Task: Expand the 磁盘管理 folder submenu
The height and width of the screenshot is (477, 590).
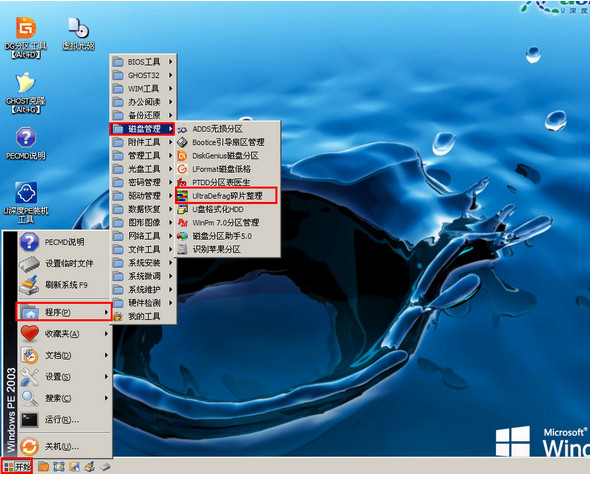Action: [x=143, y=129]
